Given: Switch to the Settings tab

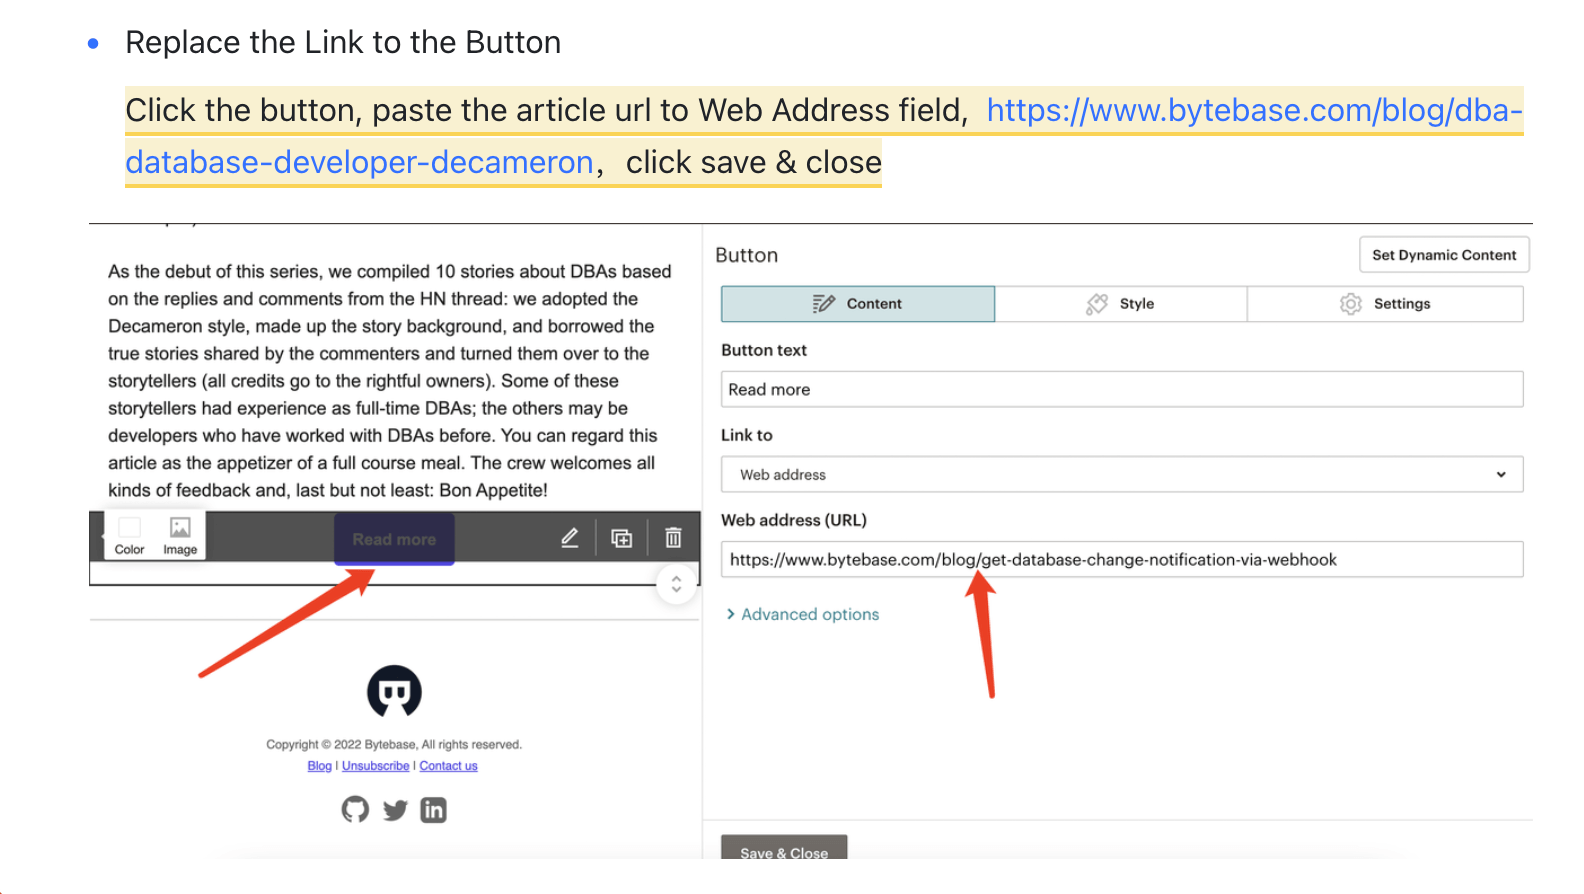Looking at the screenshot, I should [1385, 304].
